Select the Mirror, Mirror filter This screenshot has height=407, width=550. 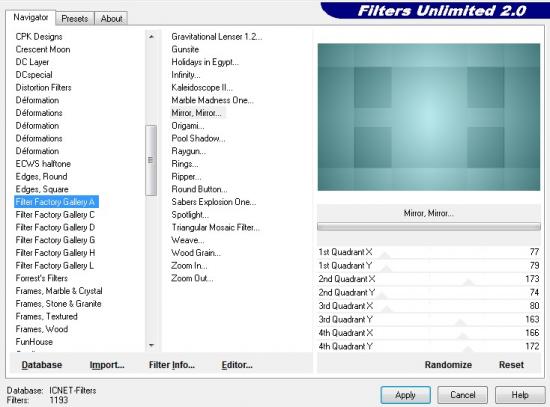point(196,113)
